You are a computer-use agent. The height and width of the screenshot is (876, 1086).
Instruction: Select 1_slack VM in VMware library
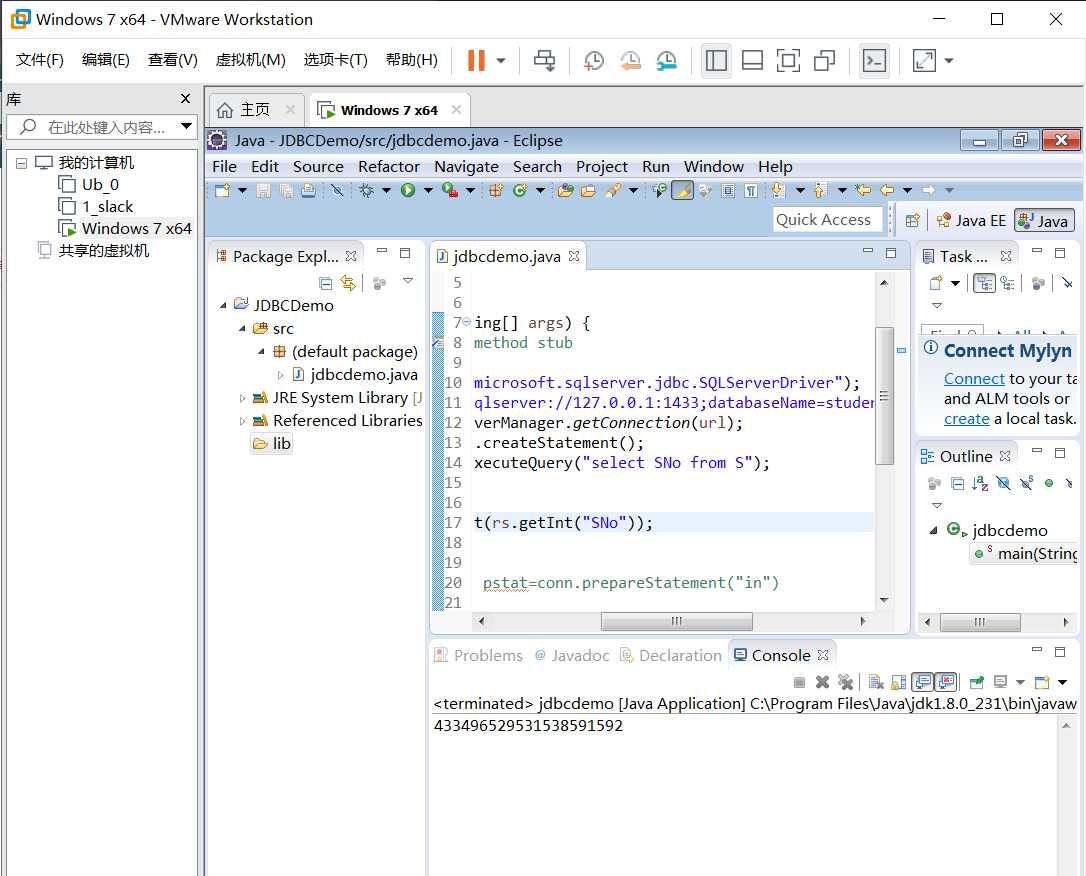96,206
